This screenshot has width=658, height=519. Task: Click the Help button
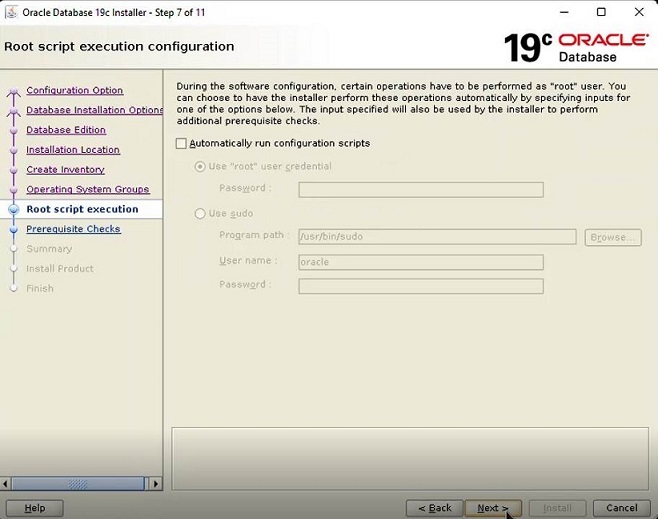click(x=34, y=508)
